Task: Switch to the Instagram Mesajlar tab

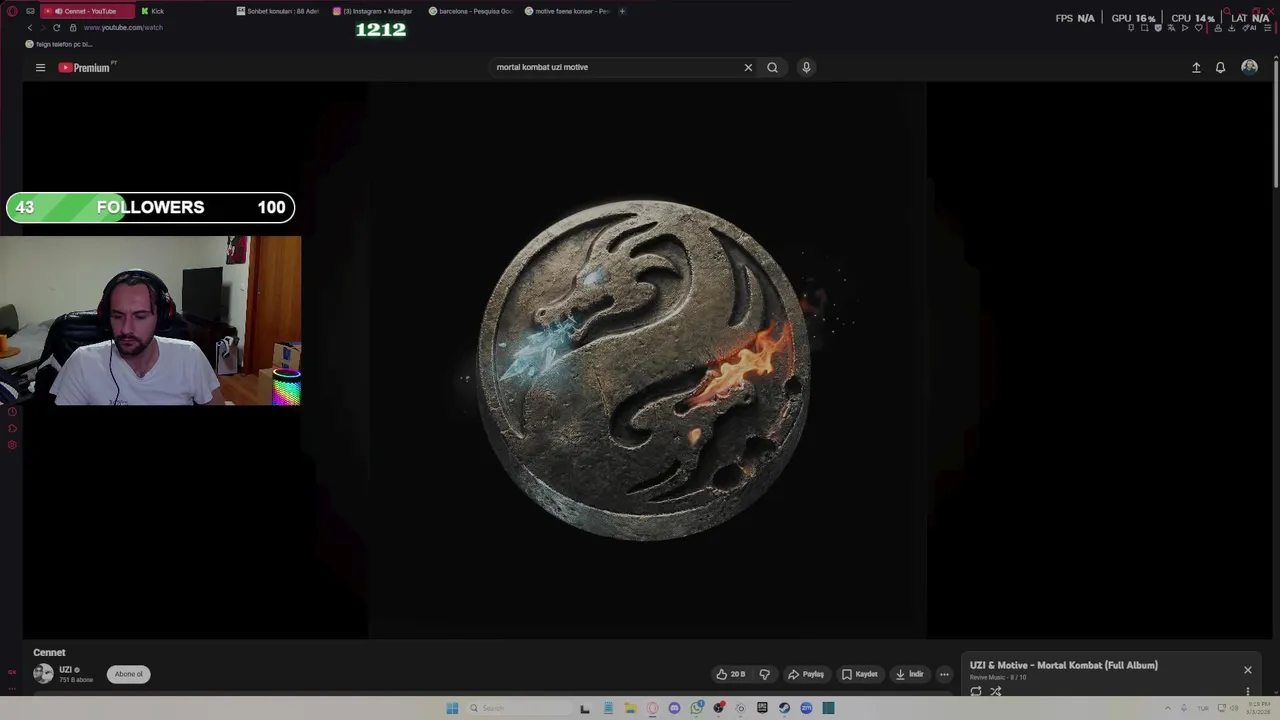Action: pyautogui.click(x=376, y=11)
